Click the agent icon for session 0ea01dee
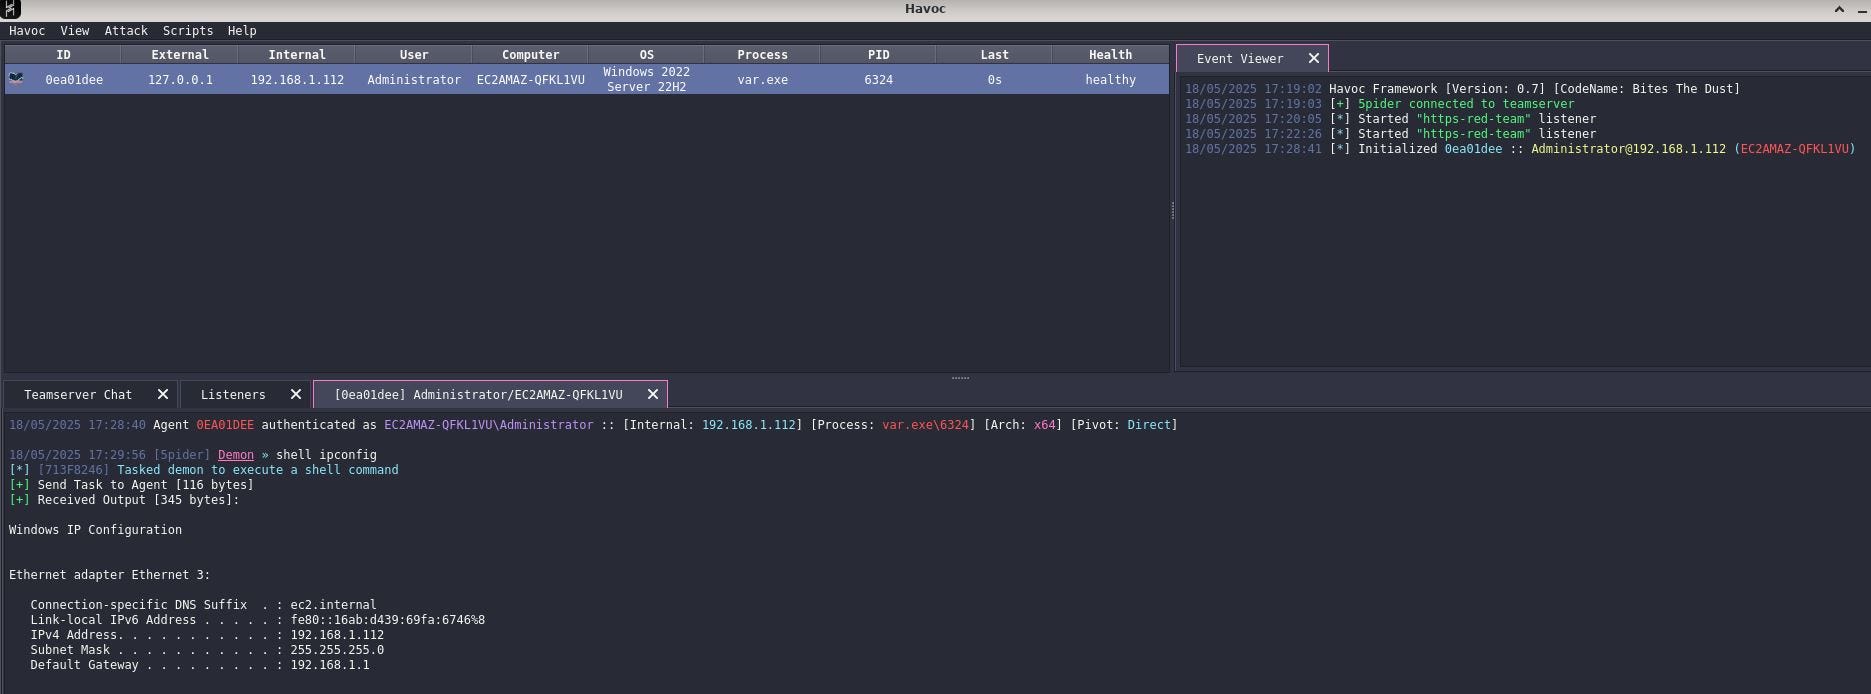Image resolution: width=1871 pixels, height=694 pixels. point(16,79)
